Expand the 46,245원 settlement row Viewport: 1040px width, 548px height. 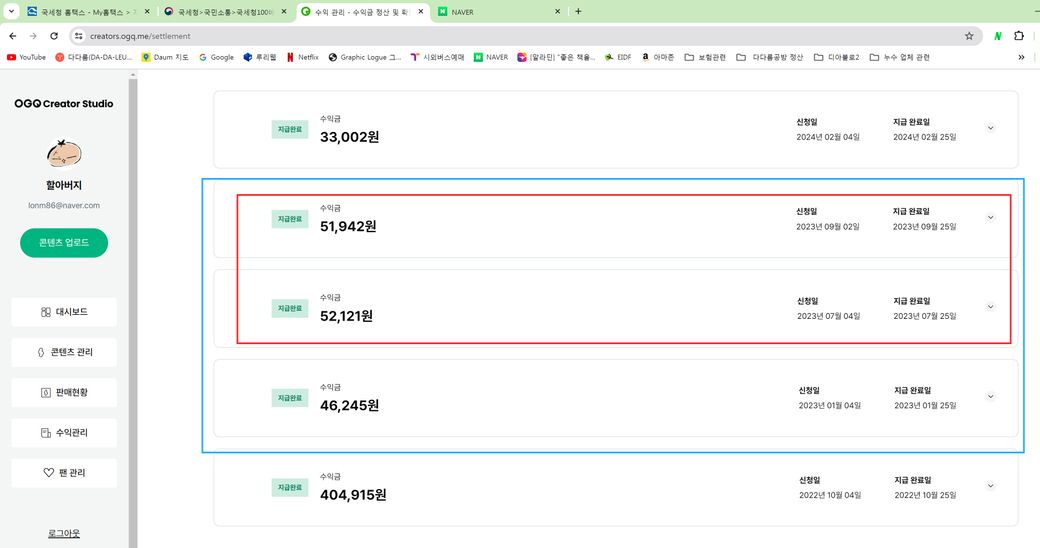click(990, 397)
